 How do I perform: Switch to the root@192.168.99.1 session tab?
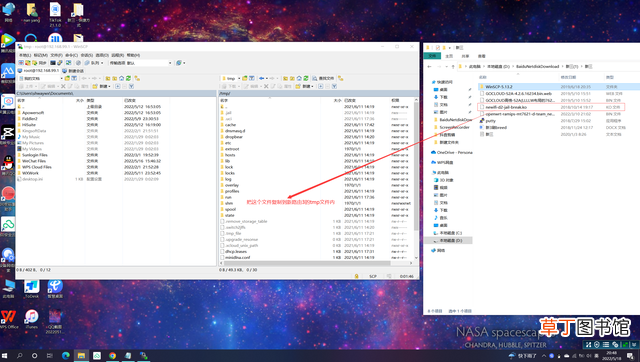[39, 71]
